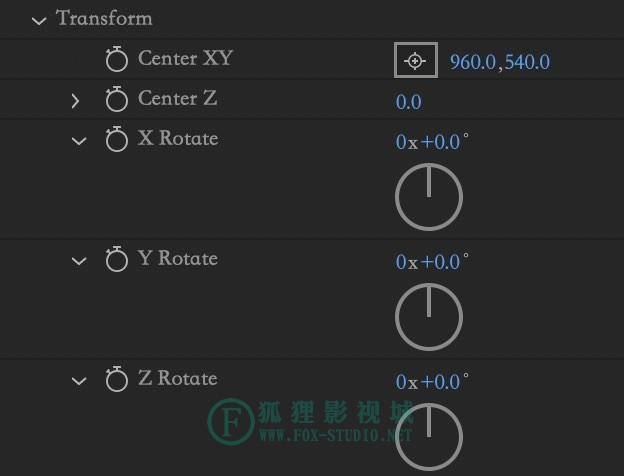
Task: Click the Z Rotate 0x+0.0° value
Action: click(432, 382)
